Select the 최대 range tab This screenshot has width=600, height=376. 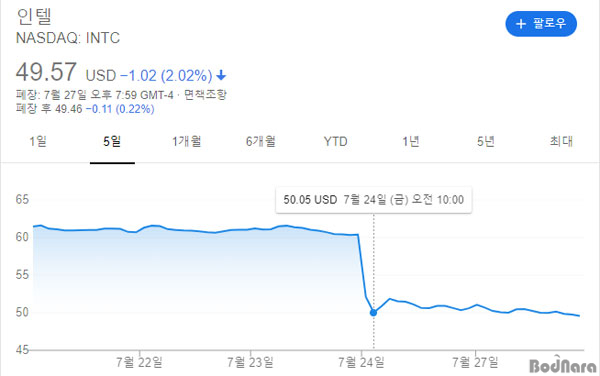(x=561, y=142)
